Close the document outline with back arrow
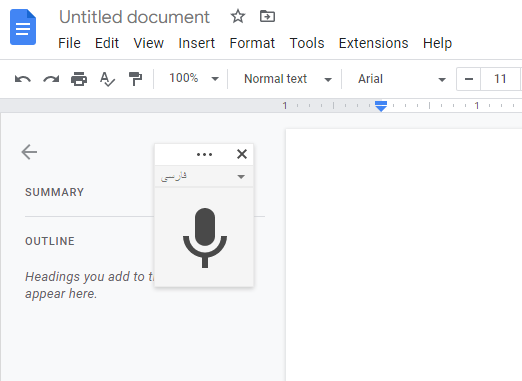The width and height of the screenshot is (522, 381). pos(29,152)
